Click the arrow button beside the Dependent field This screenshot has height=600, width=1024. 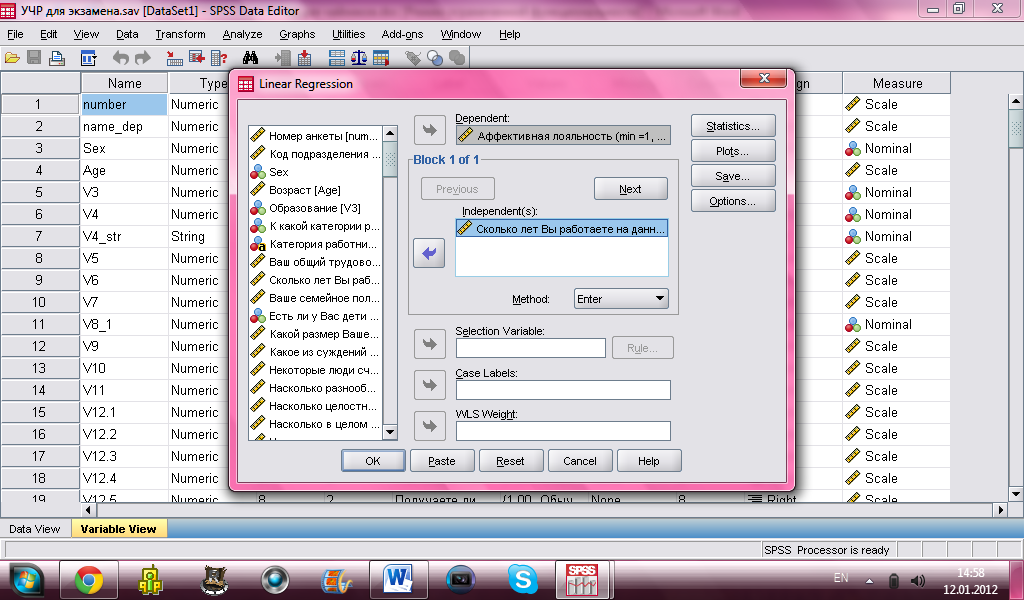(430, 130)
